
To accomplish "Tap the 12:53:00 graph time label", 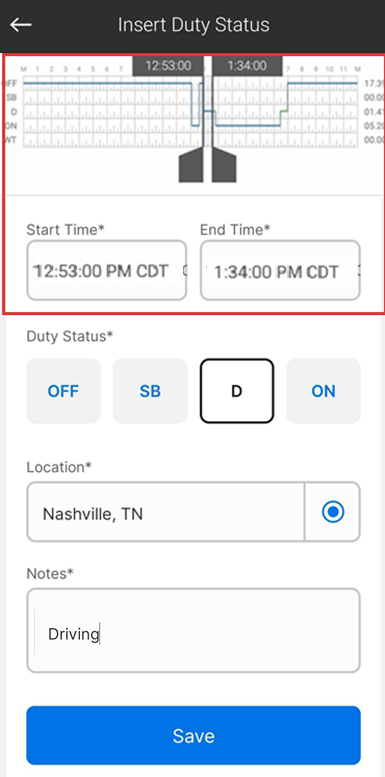I will pos(168,66).
